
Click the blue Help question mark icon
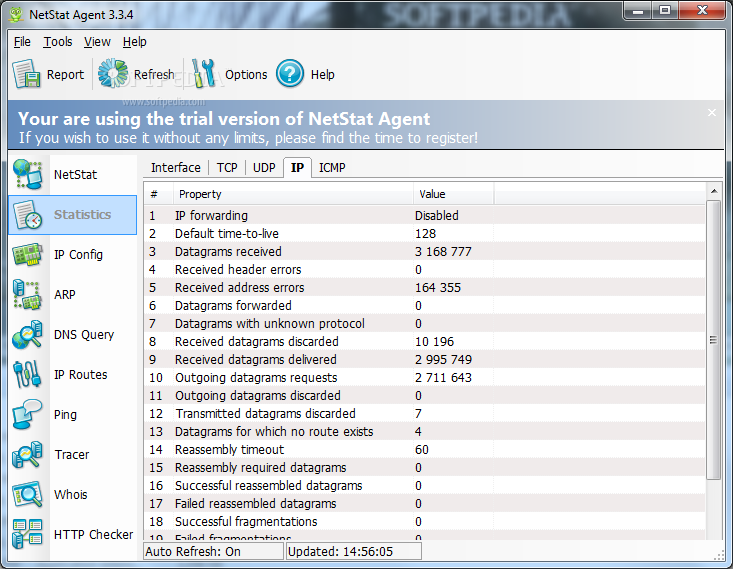[290, 73]
